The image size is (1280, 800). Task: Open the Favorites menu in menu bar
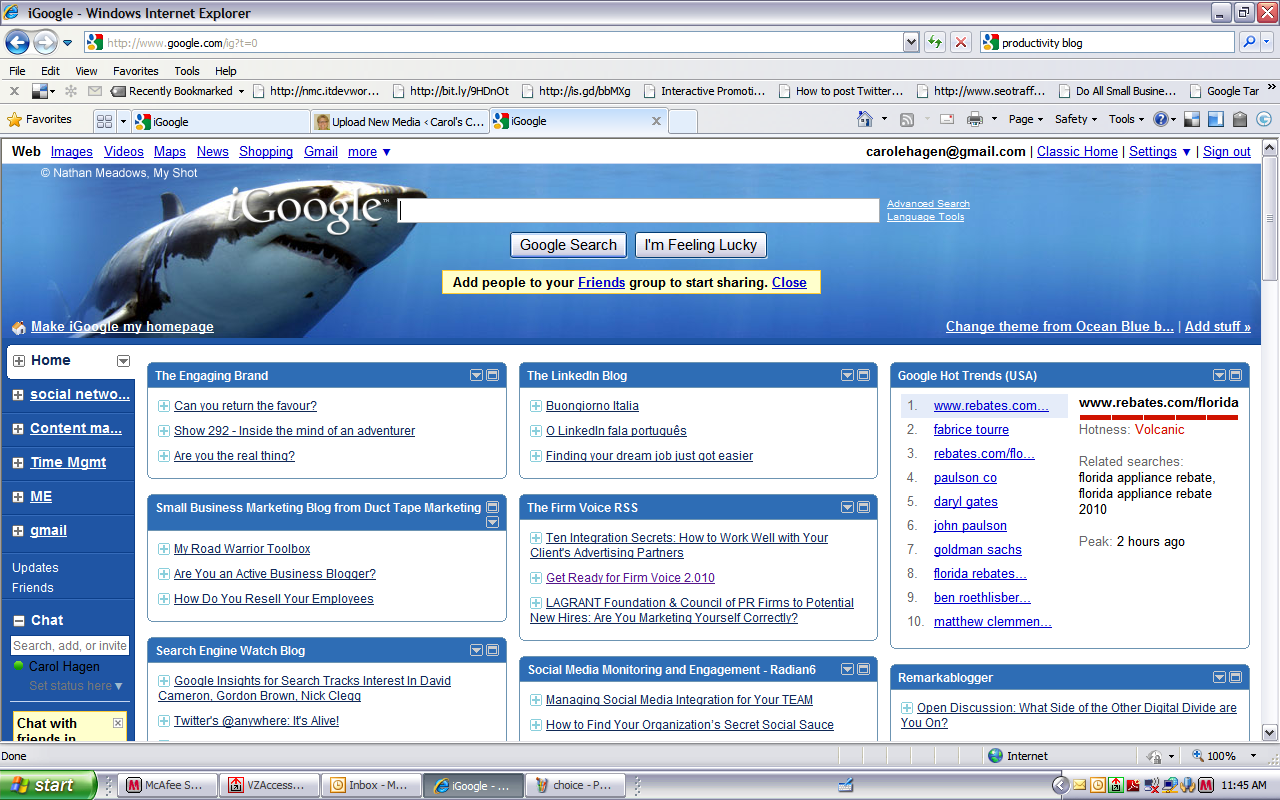point(135,71)
